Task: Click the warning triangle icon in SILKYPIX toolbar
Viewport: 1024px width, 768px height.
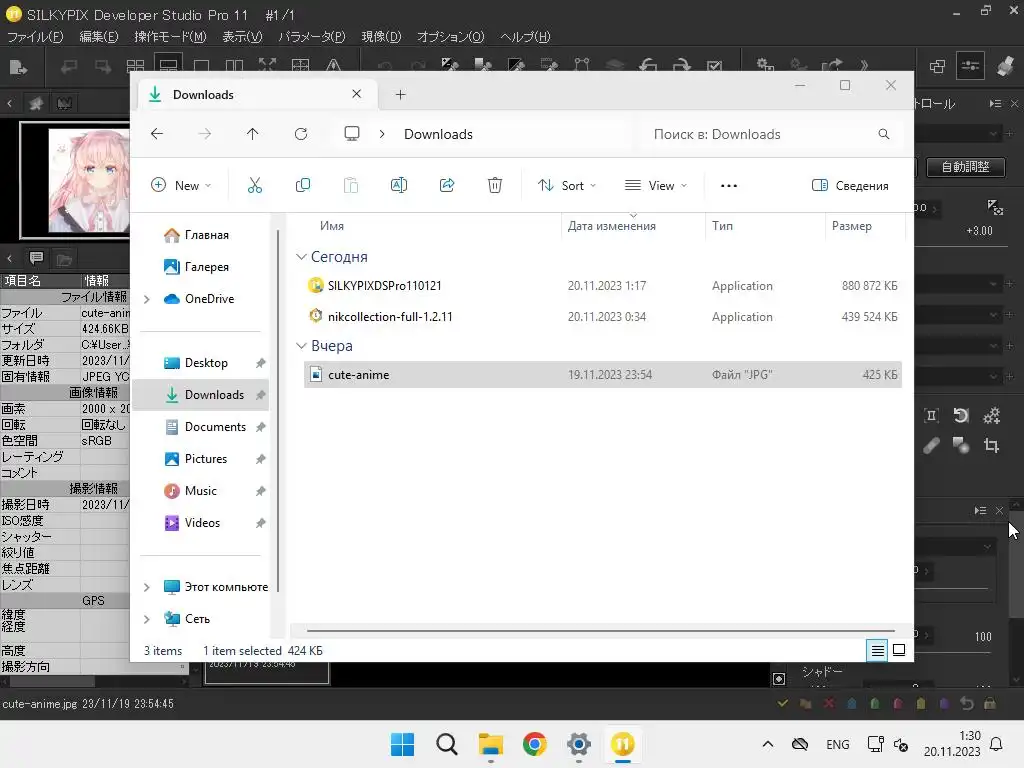Action: (334, 65)
